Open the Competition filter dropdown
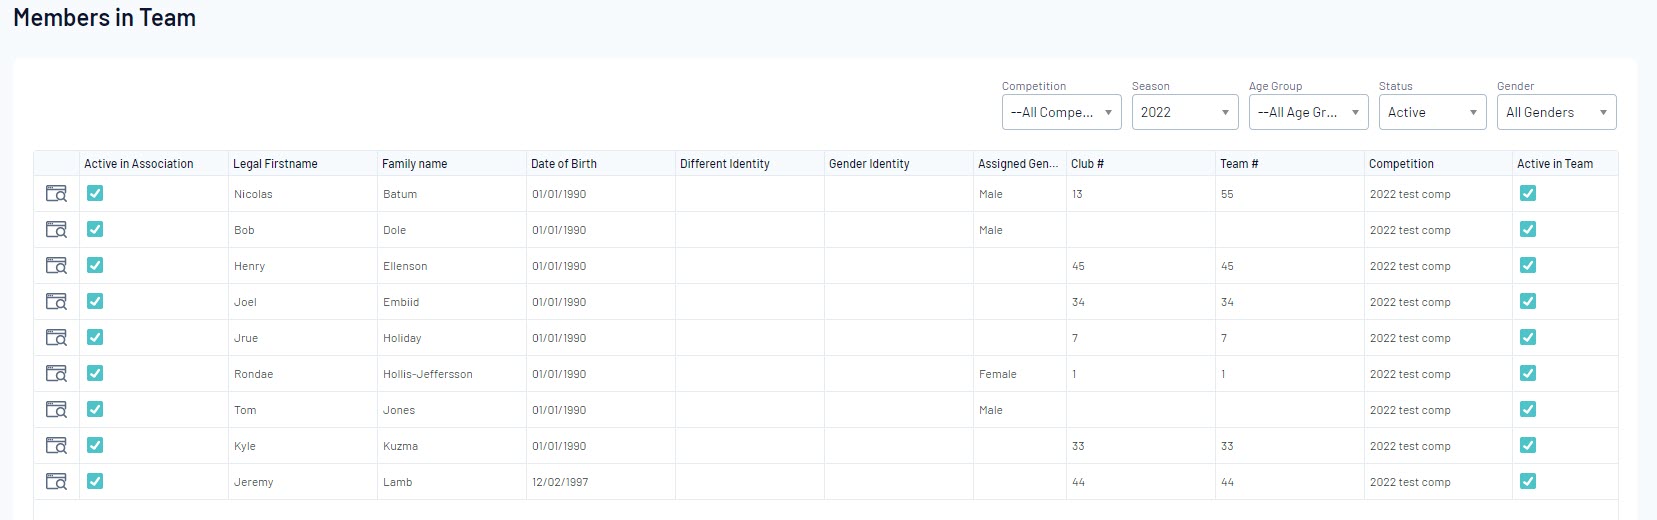 click(x=1061, y=113)
